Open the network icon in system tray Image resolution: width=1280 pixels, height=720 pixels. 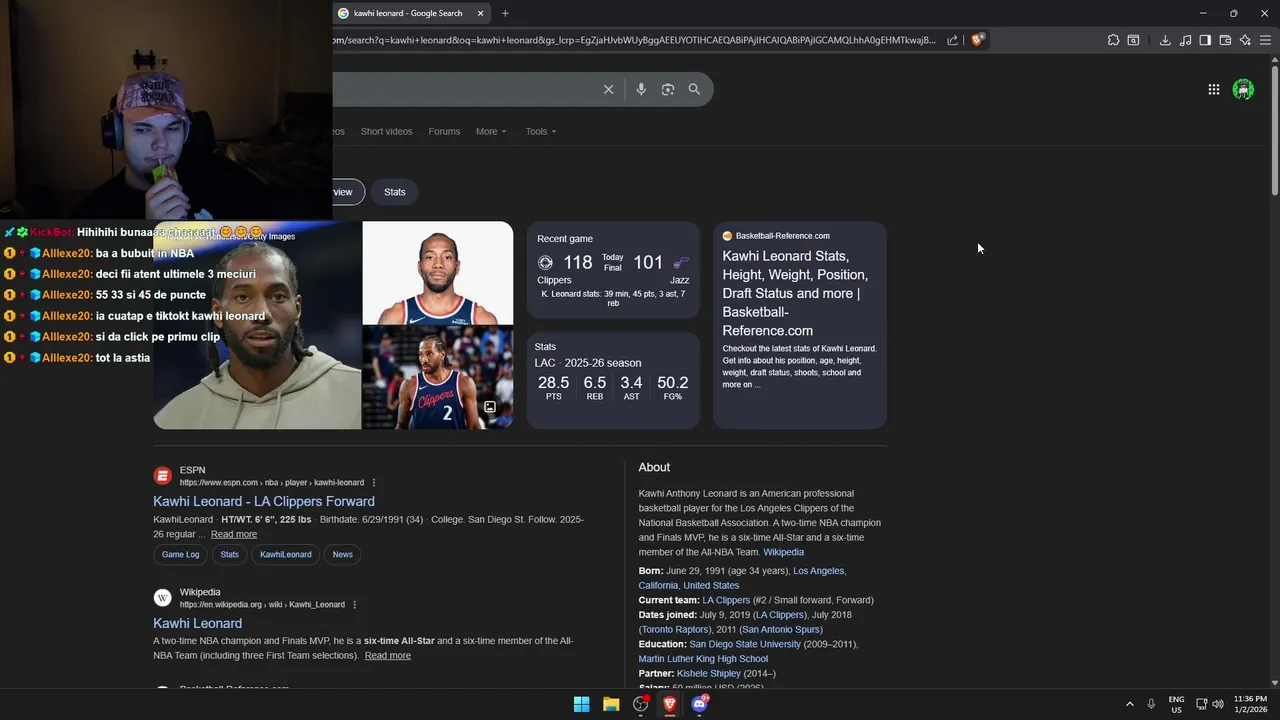(x=1202, y=704)
